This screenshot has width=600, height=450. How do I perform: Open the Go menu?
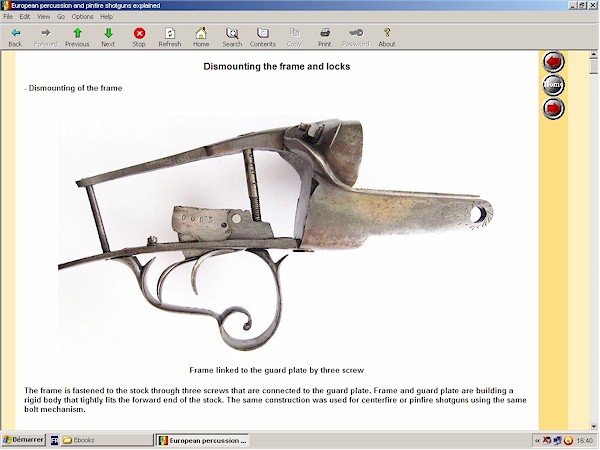(61, 16)
